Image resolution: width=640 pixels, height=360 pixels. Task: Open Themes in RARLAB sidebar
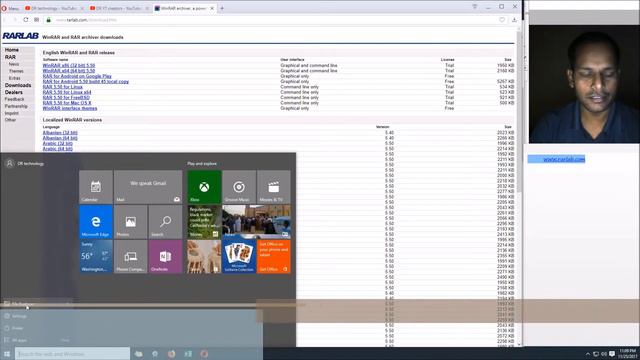(x=16, y=71)
